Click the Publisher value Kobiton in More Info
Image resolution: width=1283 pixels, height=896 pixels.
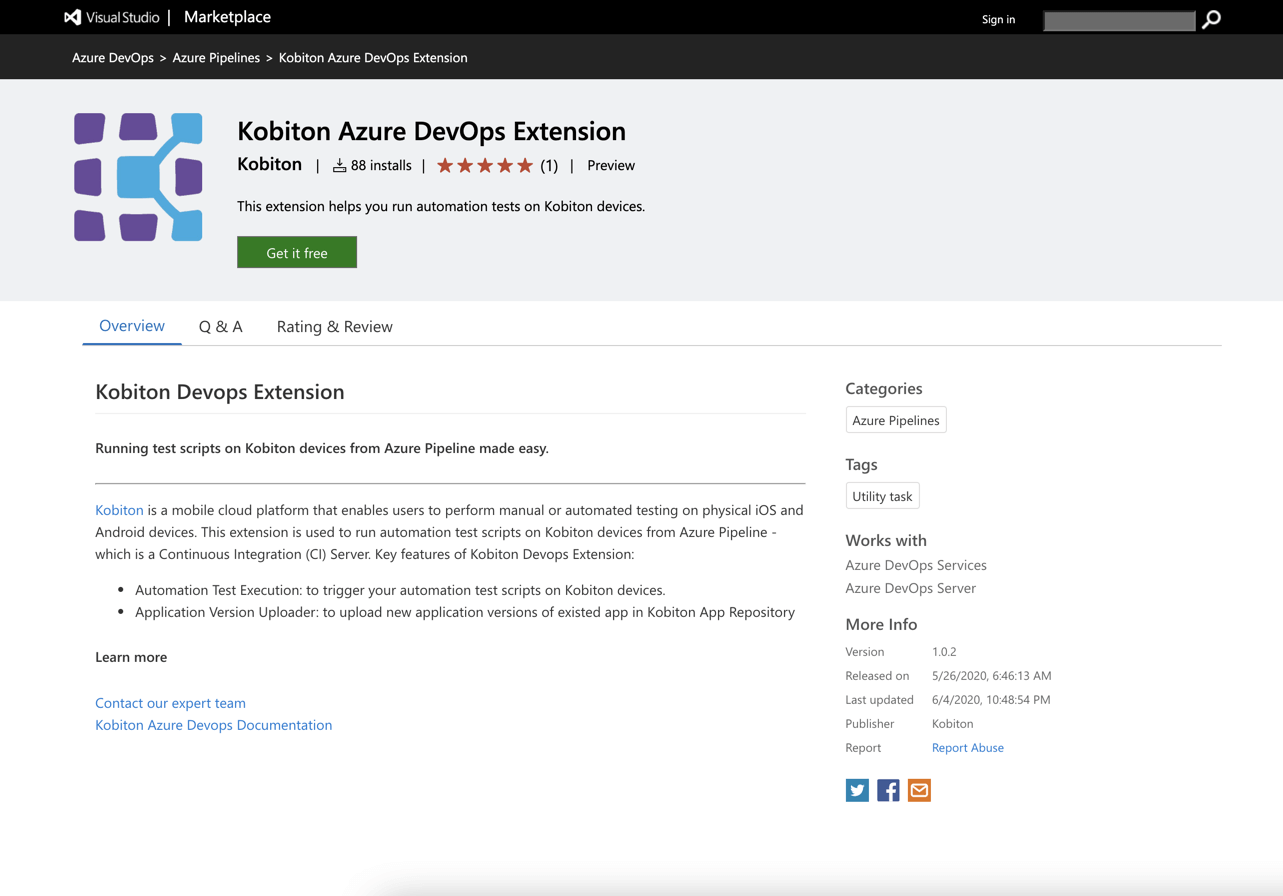(952, 723)
